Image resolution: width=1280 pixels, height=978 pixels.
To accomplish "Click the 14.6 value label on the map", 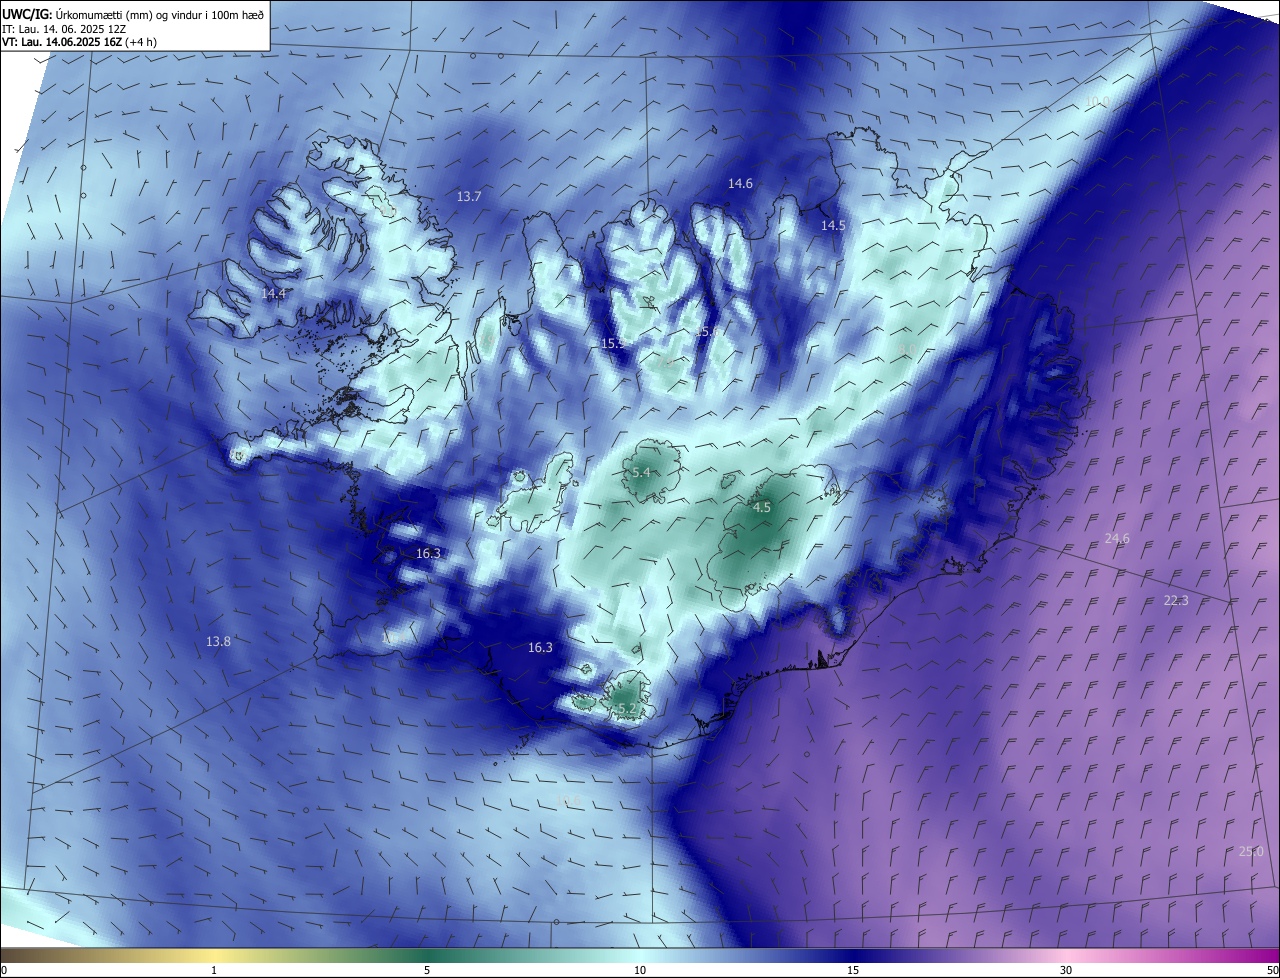I will point(740,183).
